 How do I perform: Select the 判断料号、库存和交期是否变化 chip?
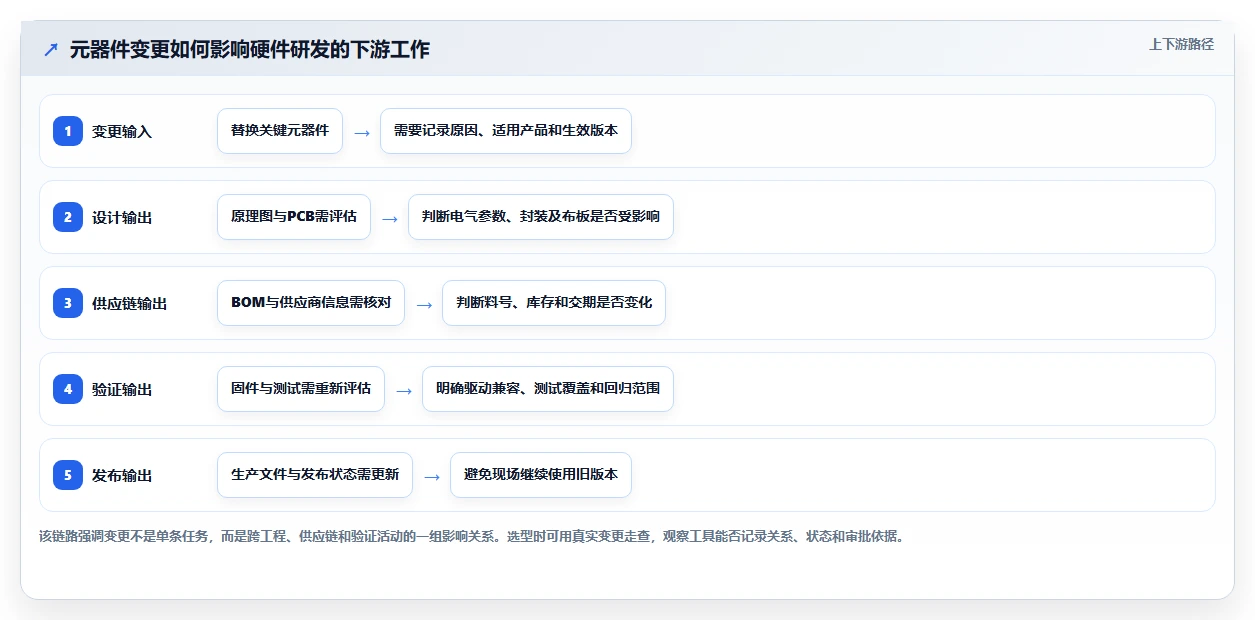coord(554,303)
